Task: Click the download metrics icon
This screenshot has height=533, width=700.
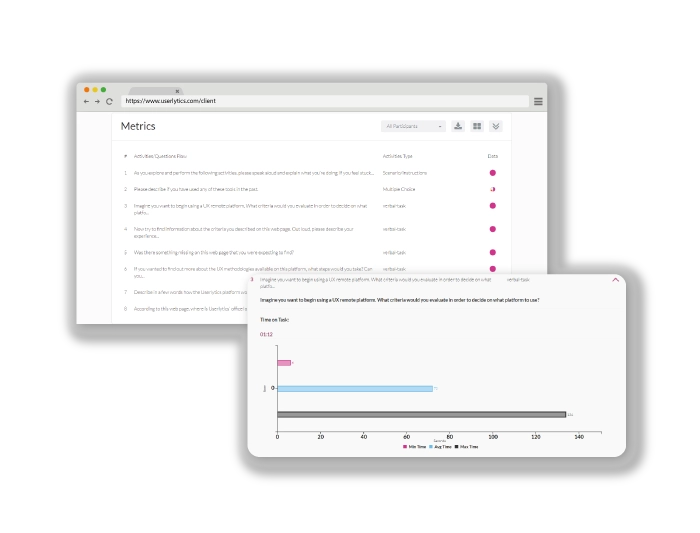Action: pos(458,126)
